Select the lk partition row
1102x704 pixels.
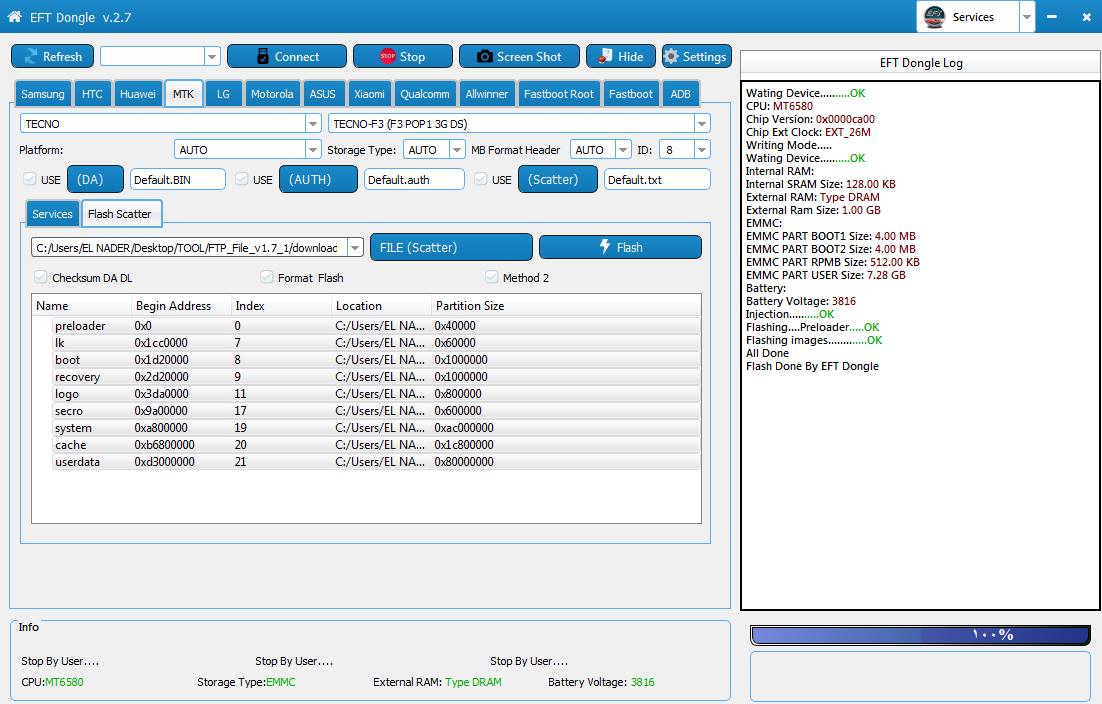(376, 343)
